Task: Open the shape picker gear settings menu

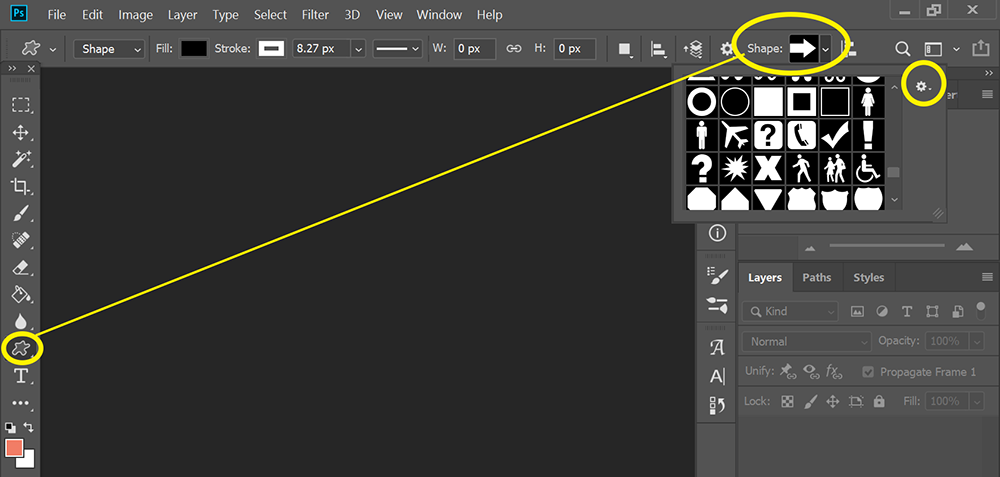Action: coord(923,88)
